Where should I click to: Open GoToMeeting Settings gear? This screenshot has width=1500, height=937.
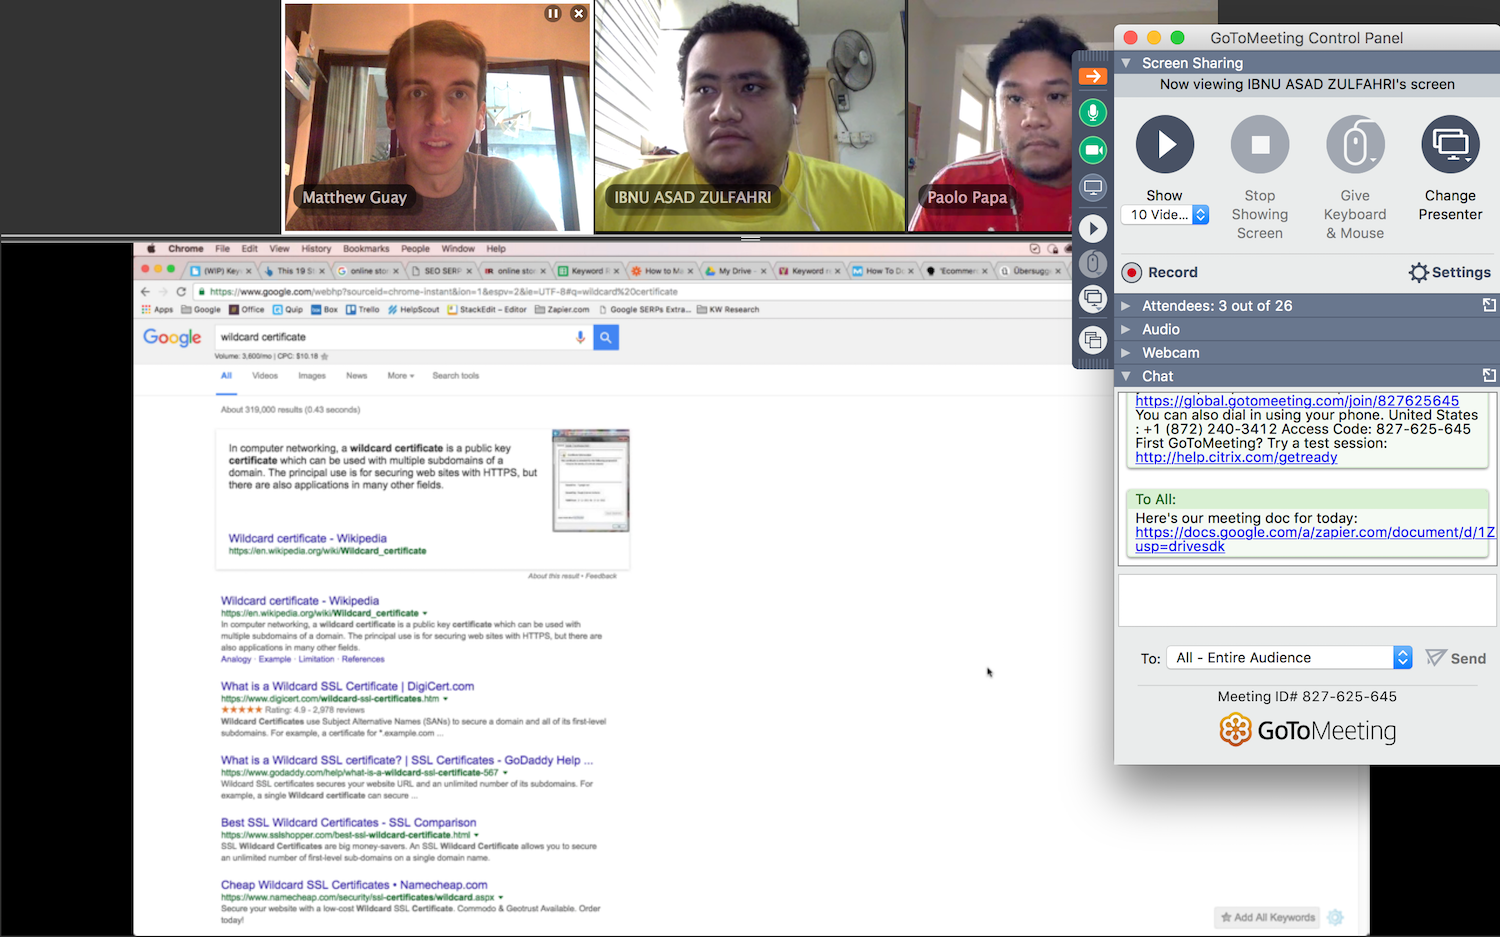coord(1450,272)
